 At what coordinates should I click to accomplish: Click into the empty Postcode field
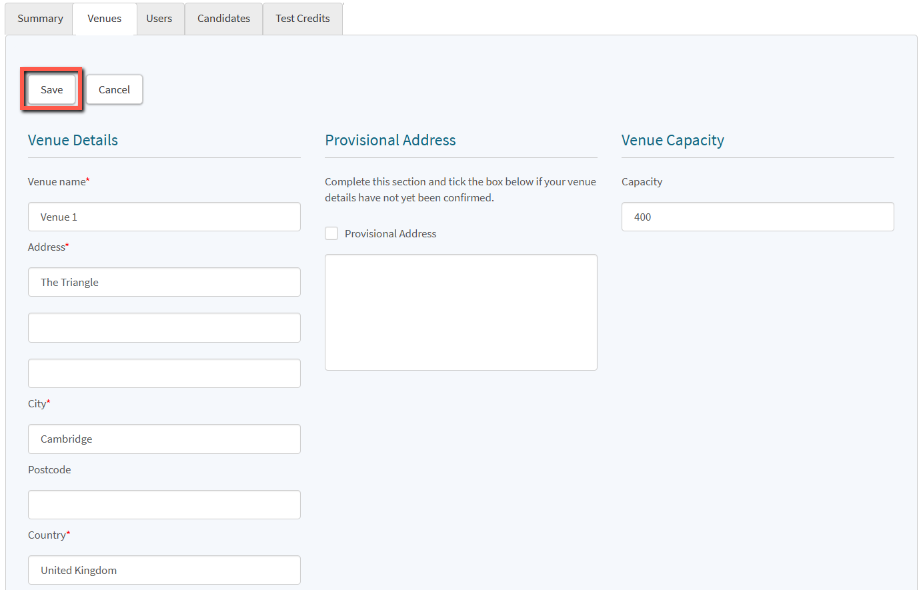(164, 505)
